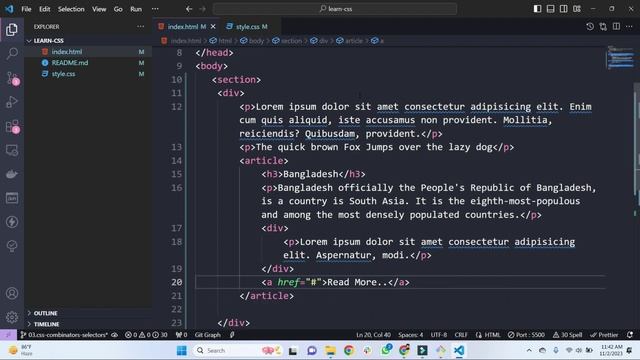Expand the OUTLINE section
The width and height of the screenshot is (640, 360).
pos(88,313)
